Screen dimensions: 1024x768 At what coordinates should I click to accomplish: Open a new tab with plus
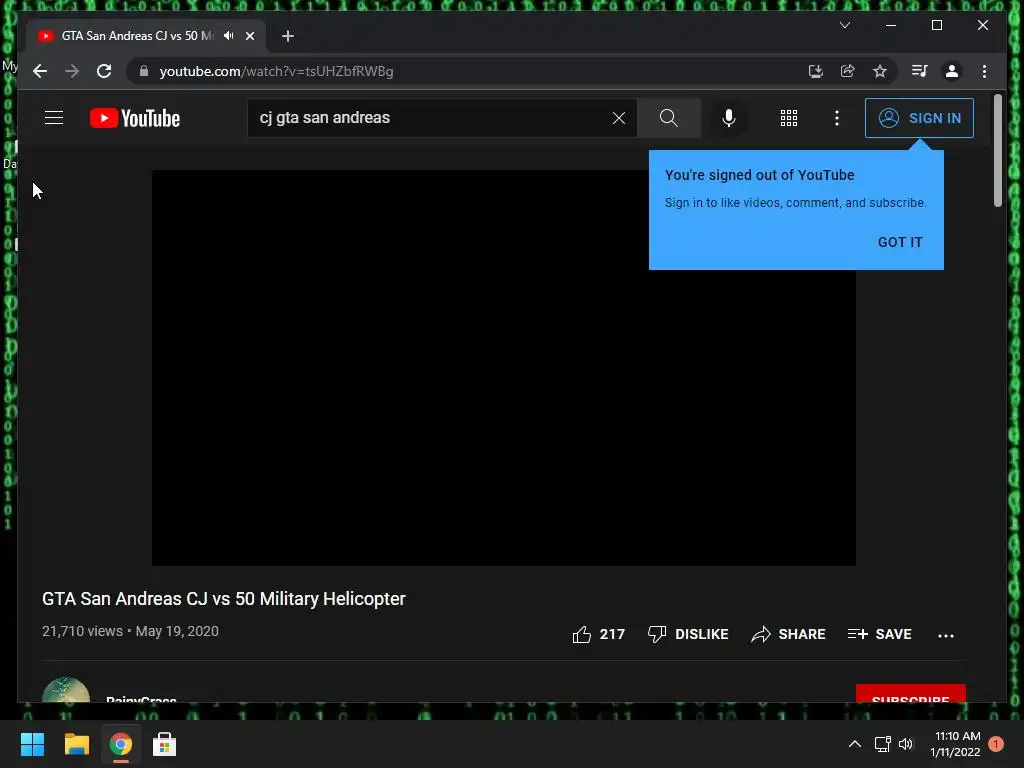pos(287,36)
